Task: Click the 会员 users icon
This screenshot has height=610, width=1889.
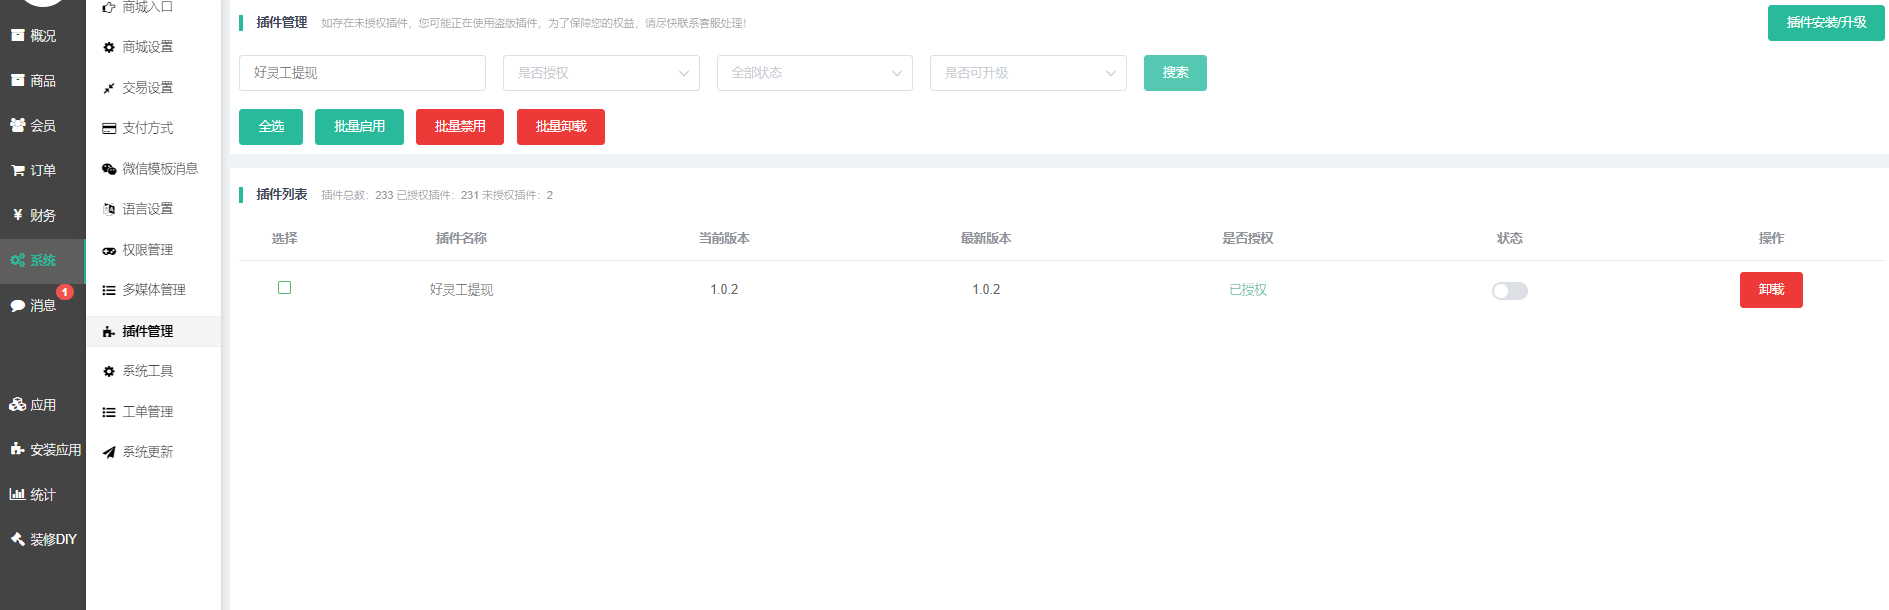Action: (x=17, y=125)
